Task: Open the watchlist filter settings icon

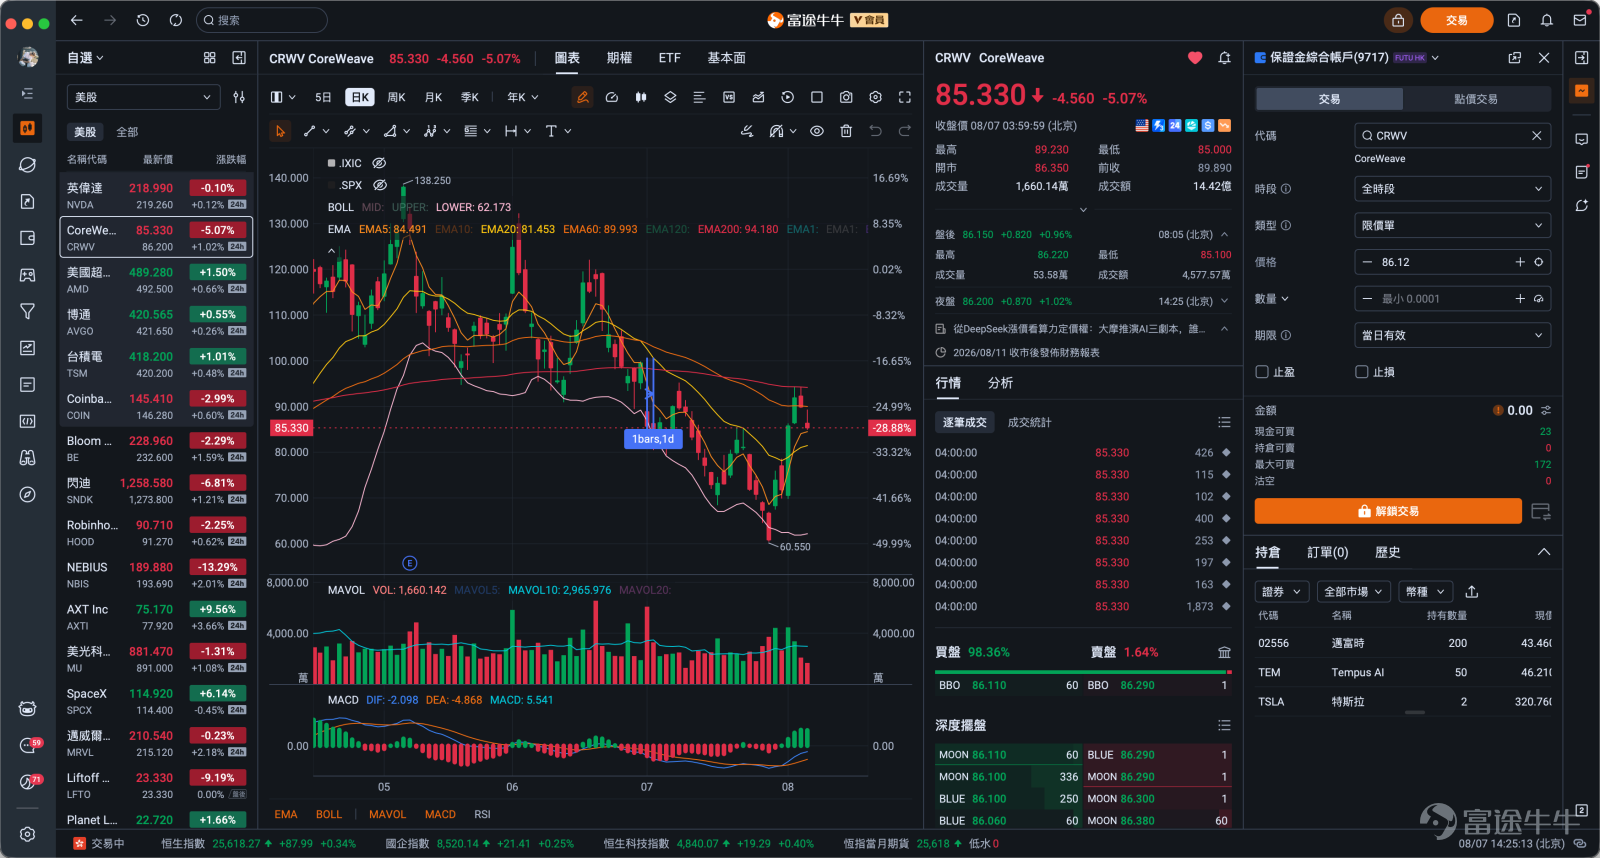Action: coord(239,97)
